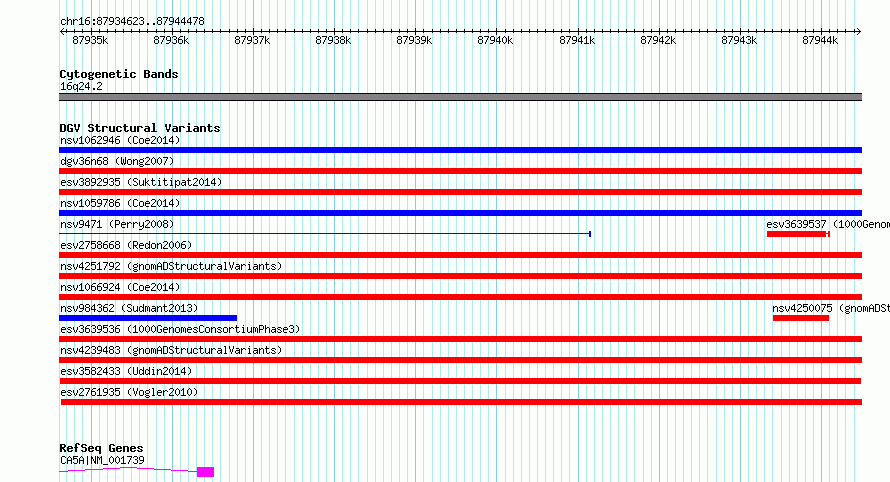The height and width of the screenshot is (482, 890).
Task: Click the 87942k ruler position
Action: click(x=658, y=40)
